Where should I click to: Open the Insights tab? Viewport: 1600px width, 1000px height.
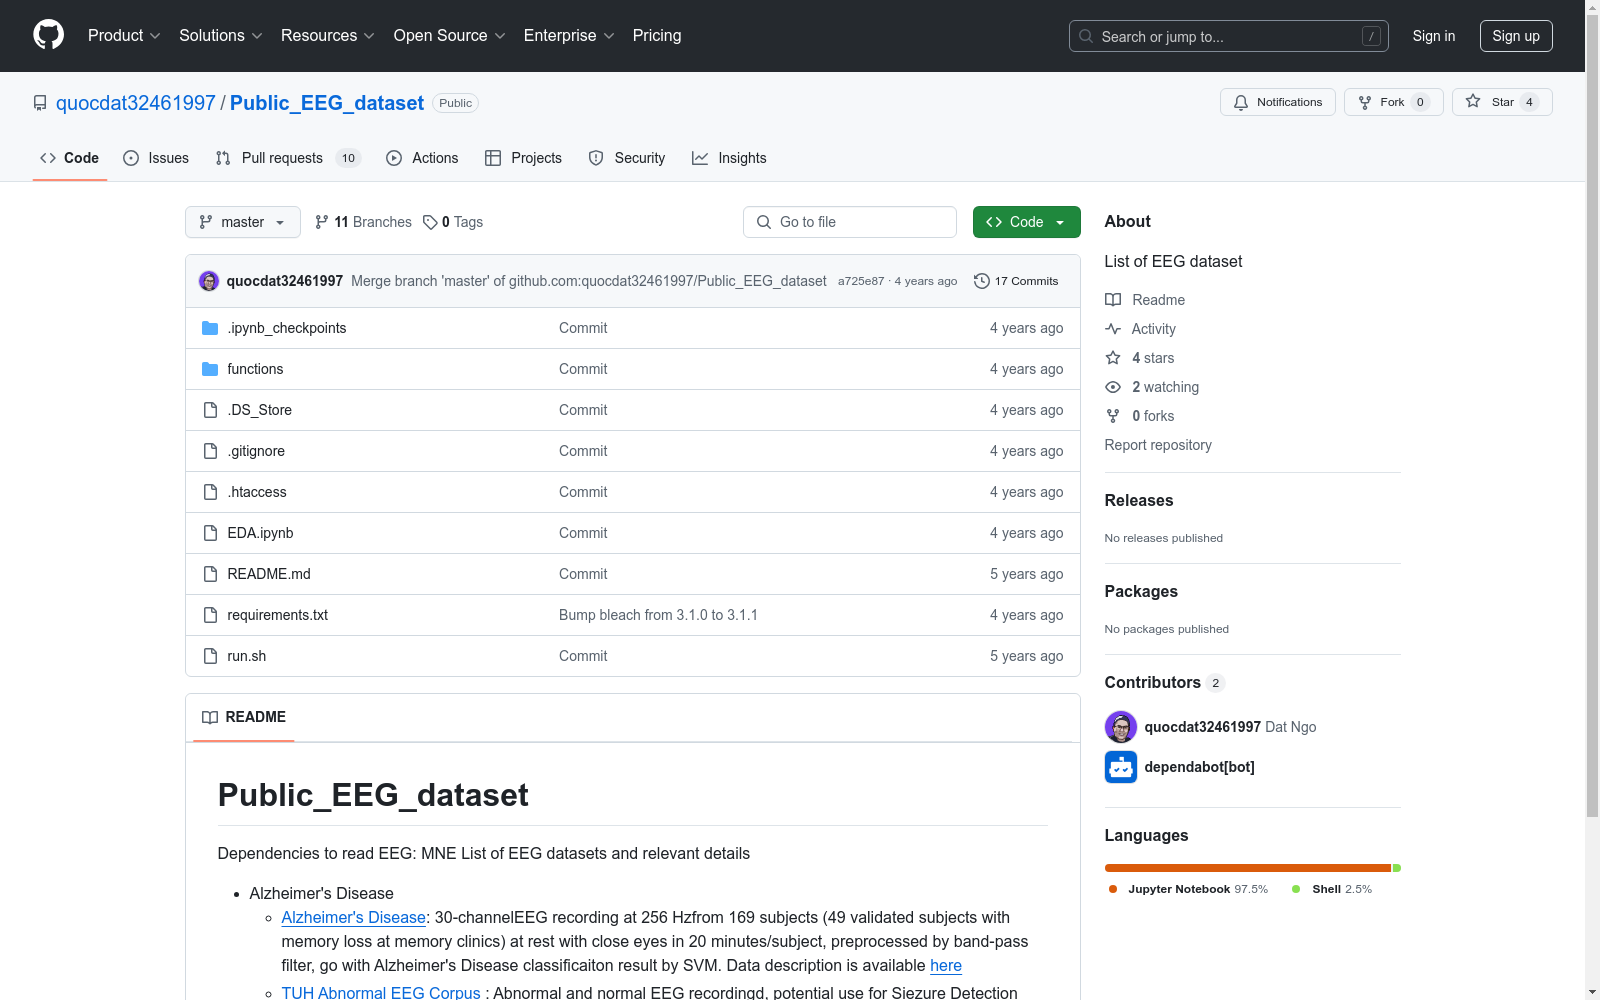(x=729, y=158)
